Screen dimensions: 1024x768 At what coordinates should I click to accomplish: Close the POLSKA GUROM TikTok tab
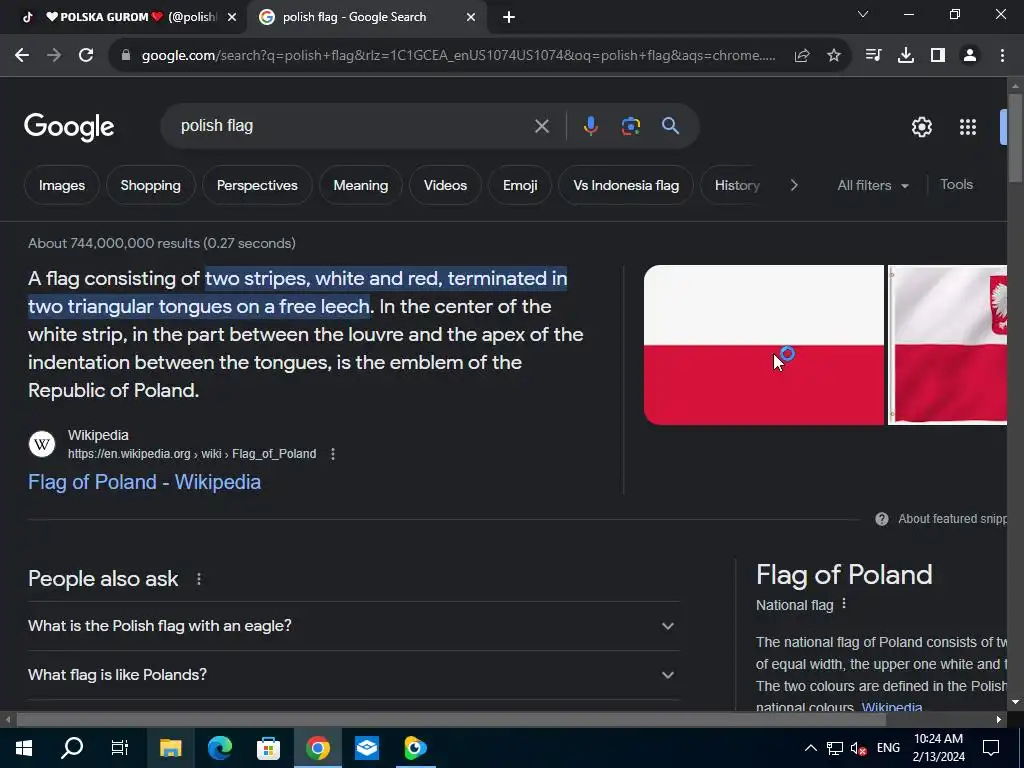[232, 18]
